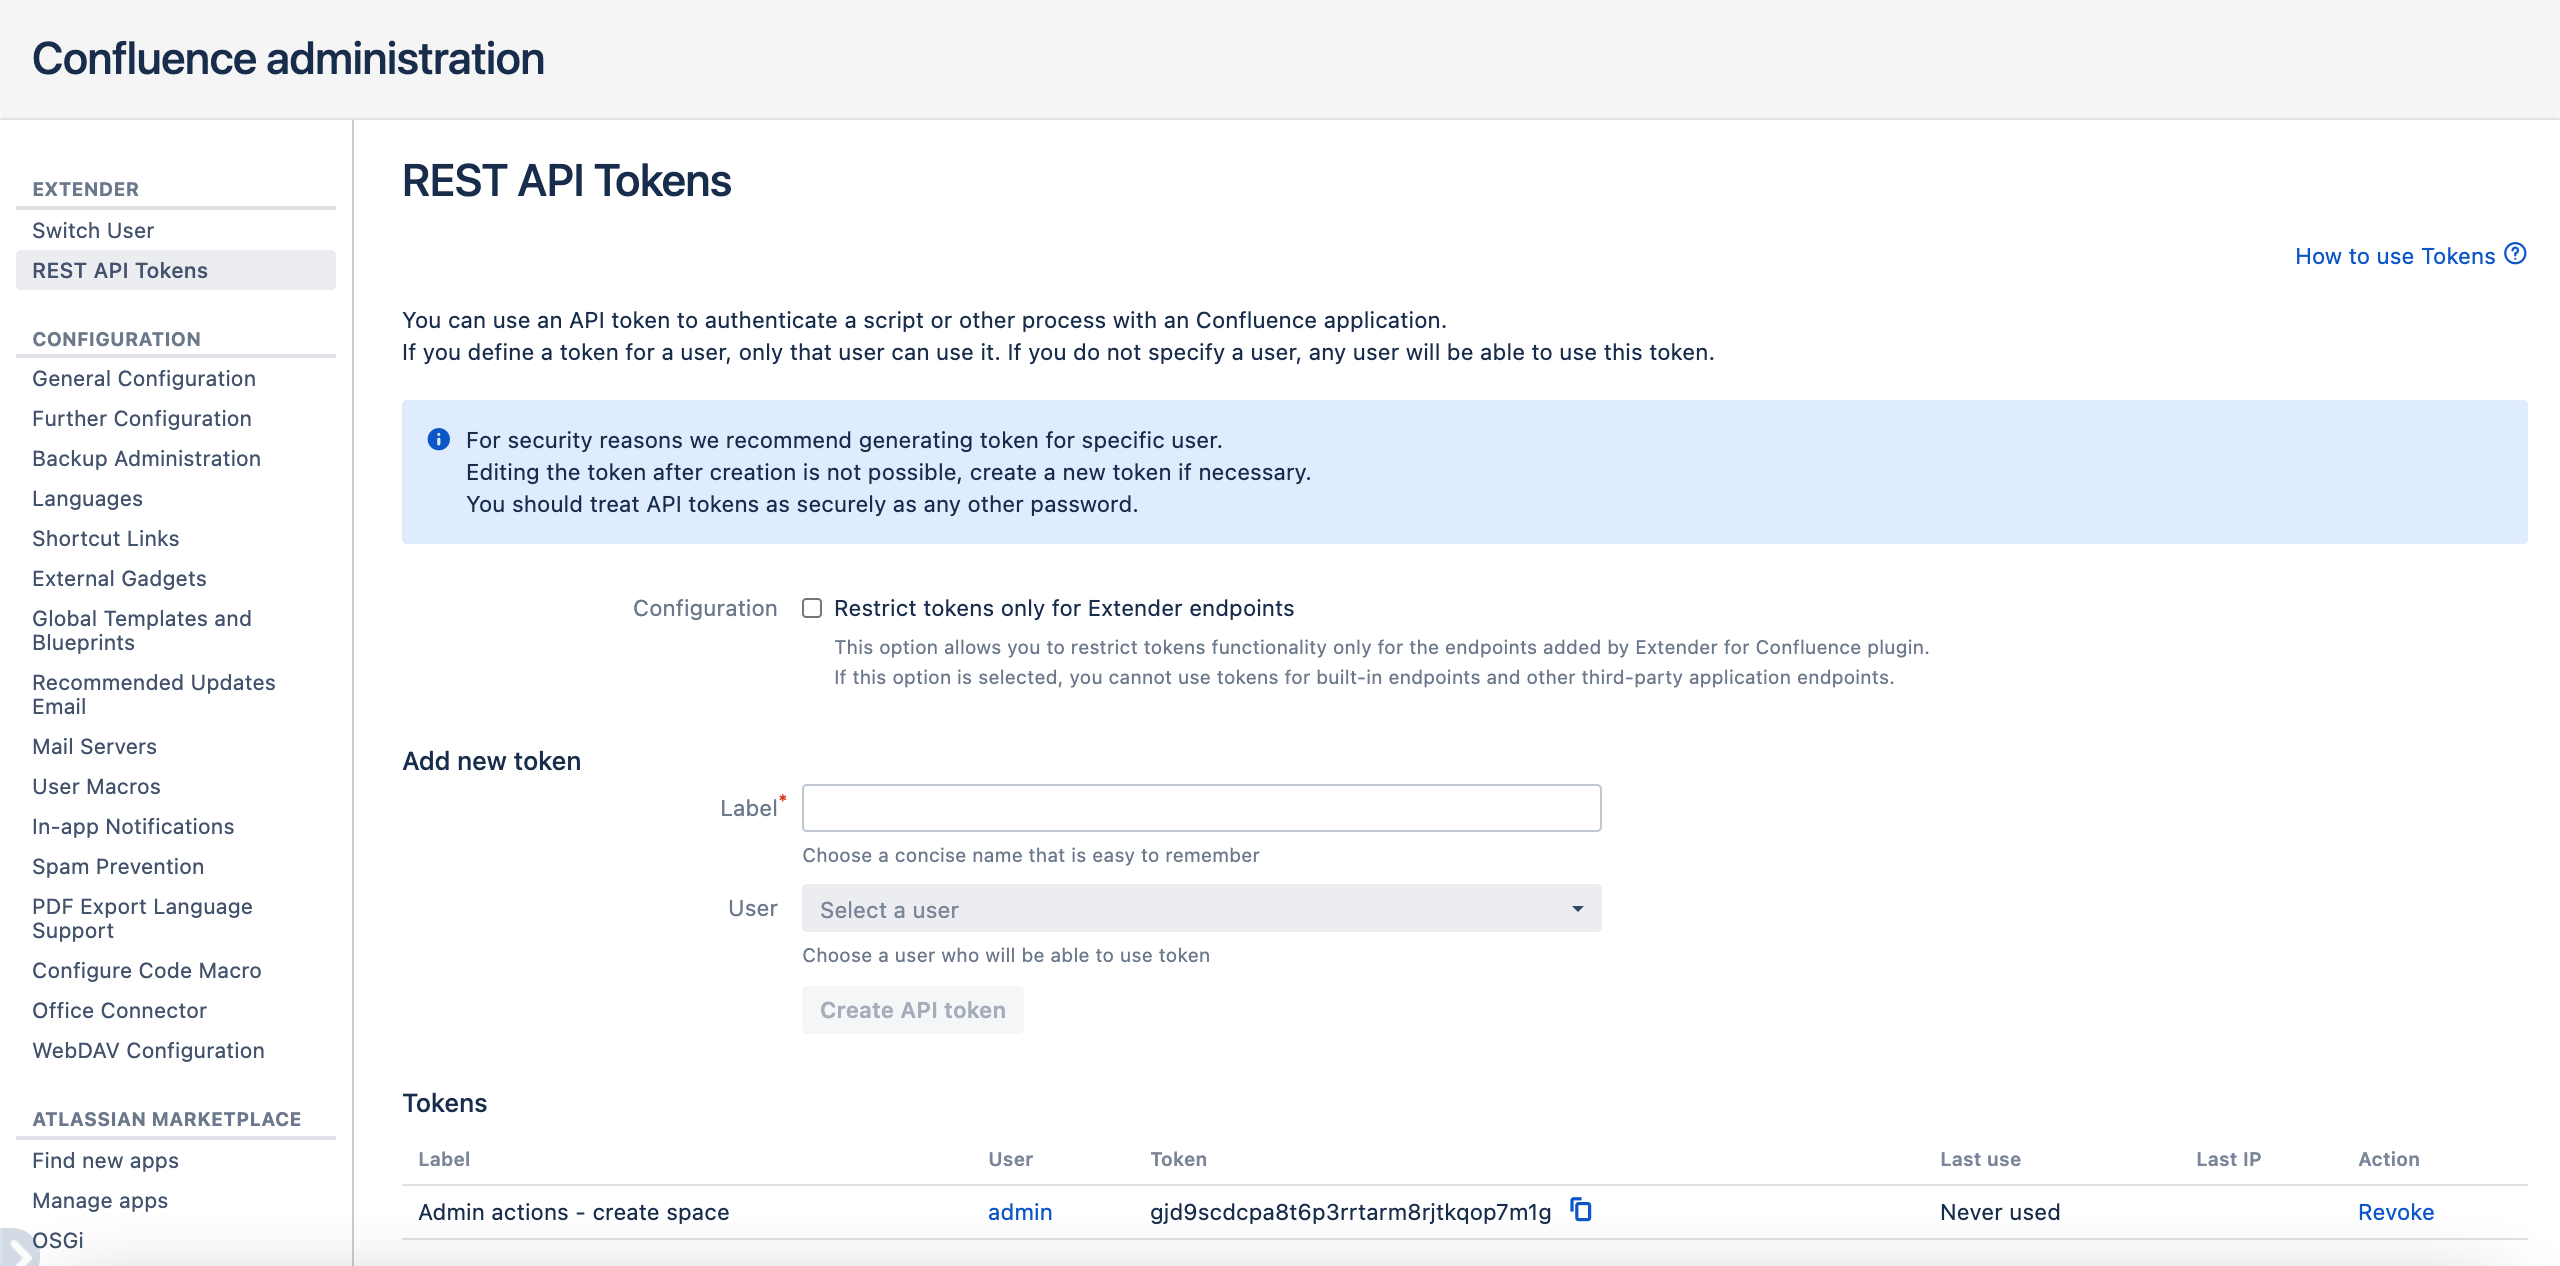Open Find new apps
The image size is (2560, 1266).
[x=105, y=1160]
